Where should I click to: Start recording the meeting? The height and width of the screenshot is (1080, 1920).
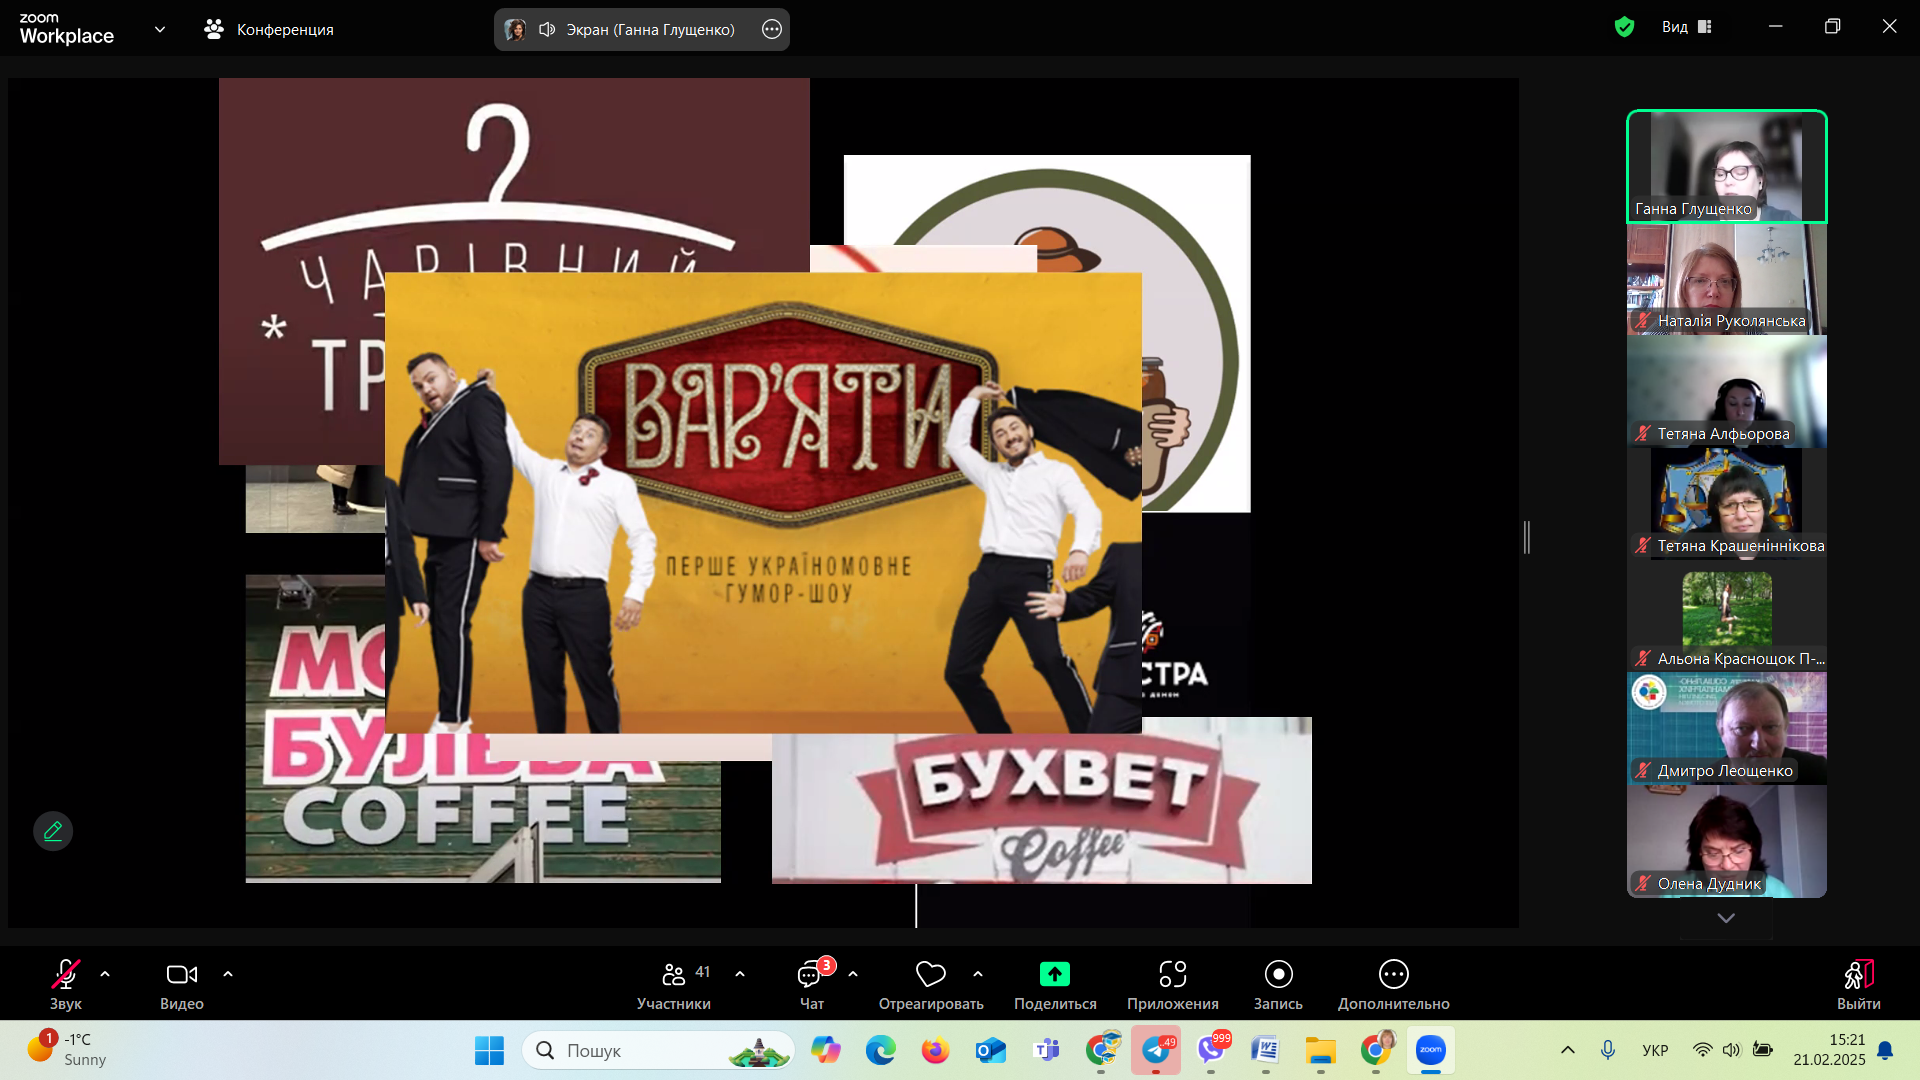[1278, 984]
